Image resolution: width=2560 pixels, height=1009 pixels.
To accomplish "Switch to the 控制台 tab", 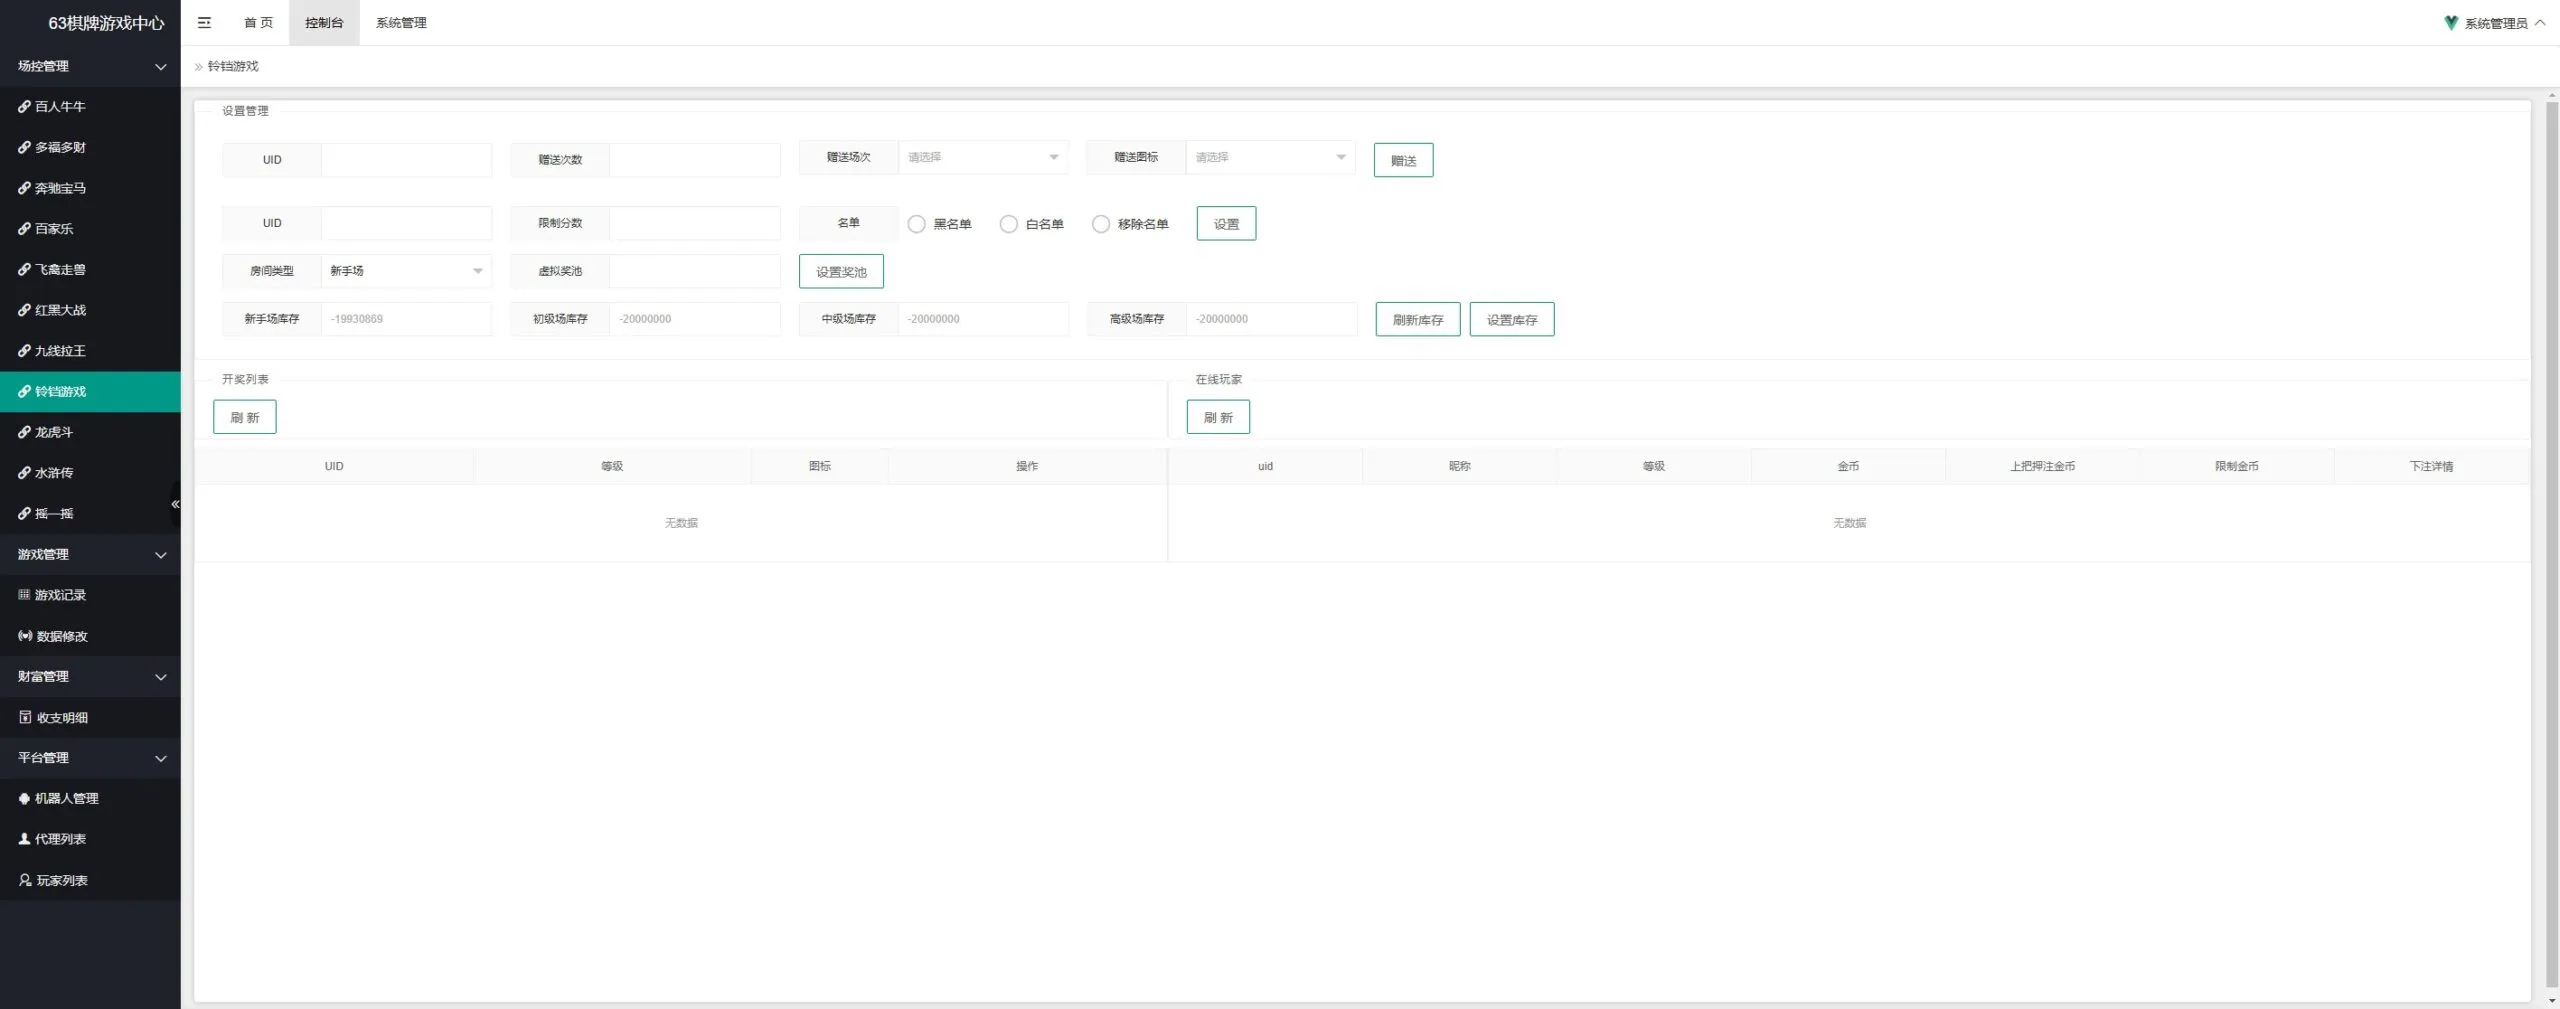I will 324,22.
